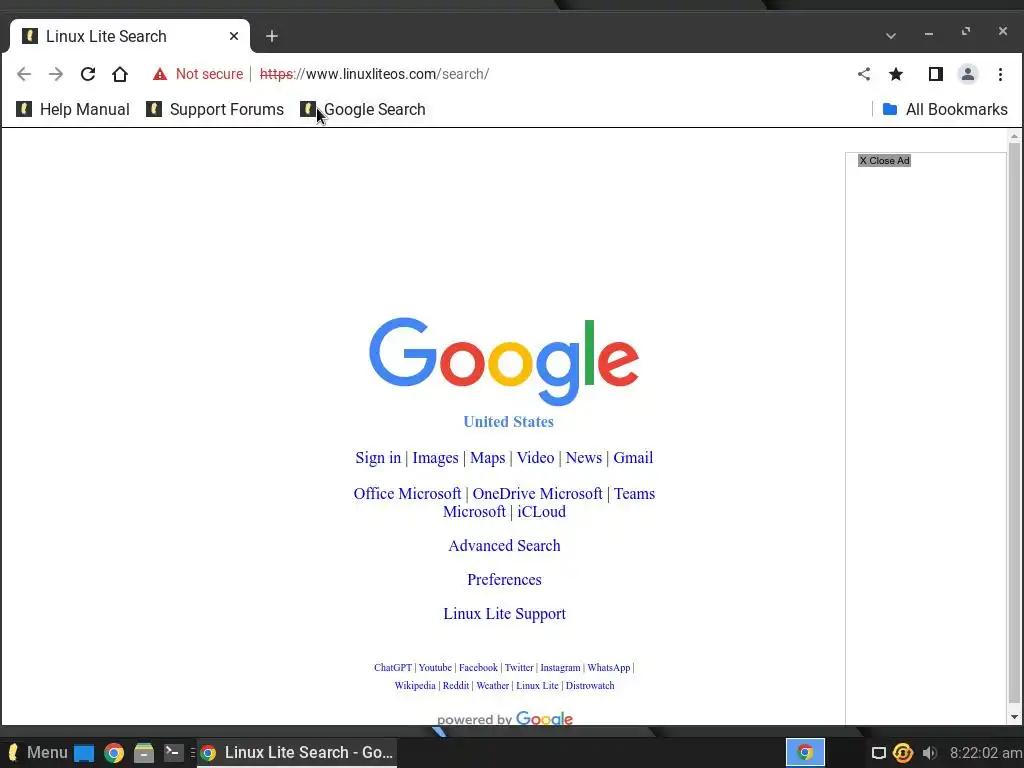
Task: Open the WhatsApp link
Action: [x=609, y=667]
